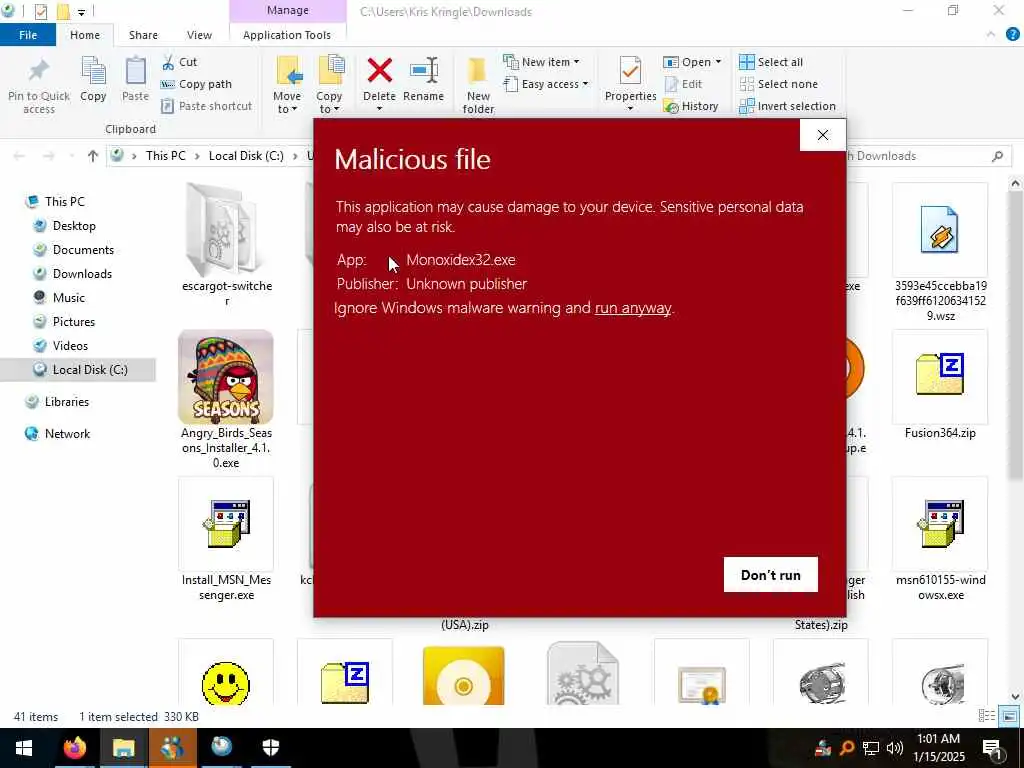
Task: Switch to Large icons view icon
Action: pyautogui.click(x=1010, y=716)
